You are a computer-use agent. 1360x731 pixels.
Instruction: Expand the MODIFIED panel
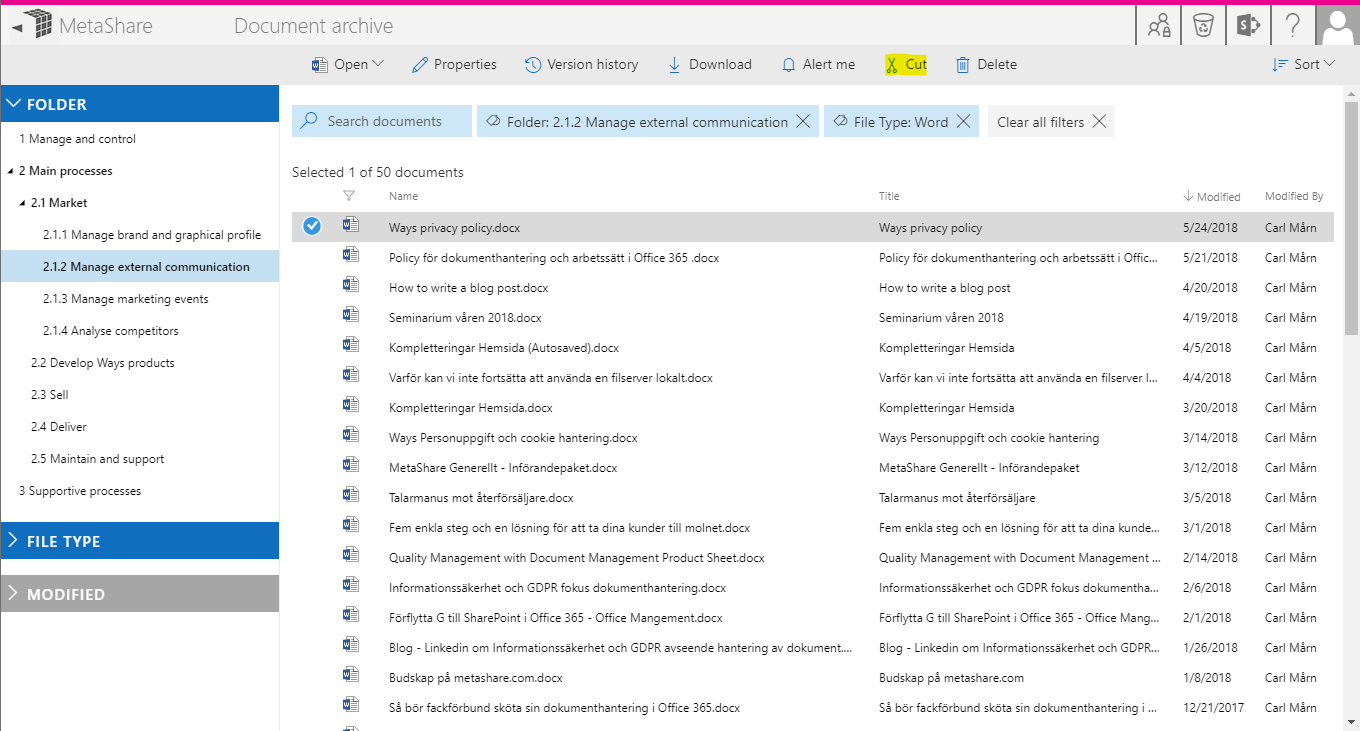(140, 594)
